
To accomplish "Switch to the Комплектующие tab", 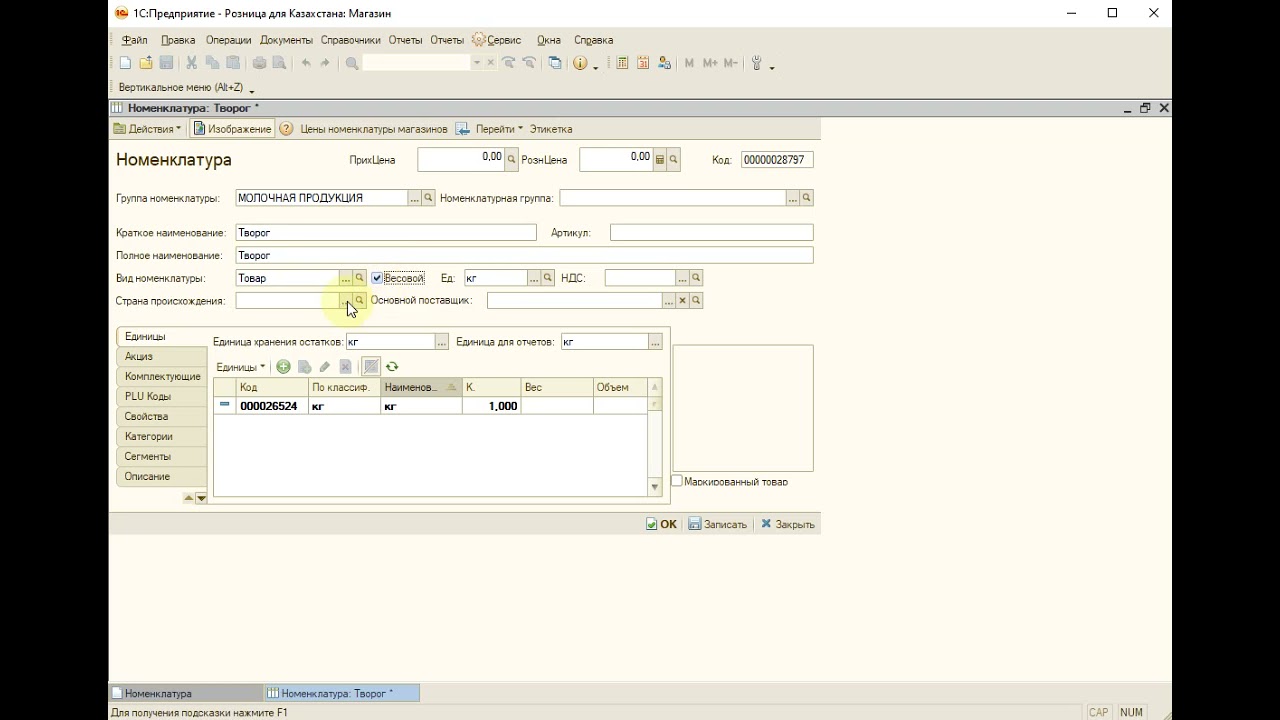I will (163, 377).
